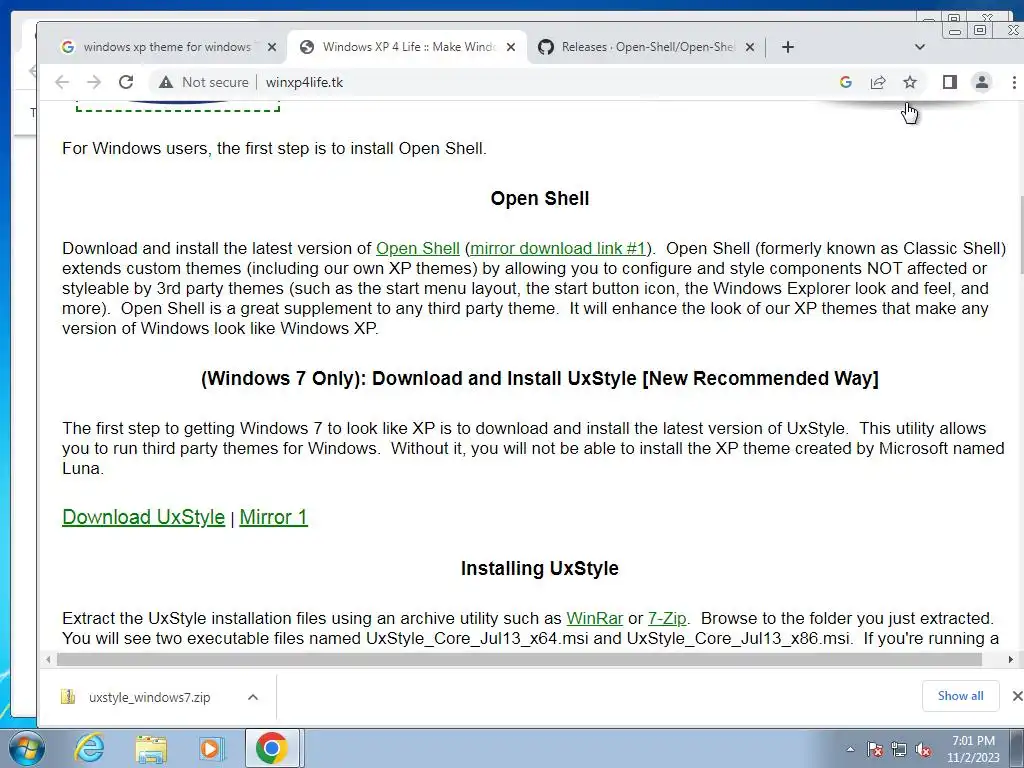Image resolution: width=1024 pixels, height=768 pixels.
Task: Open the volume tray icon
Action: [x=923, y=750]
